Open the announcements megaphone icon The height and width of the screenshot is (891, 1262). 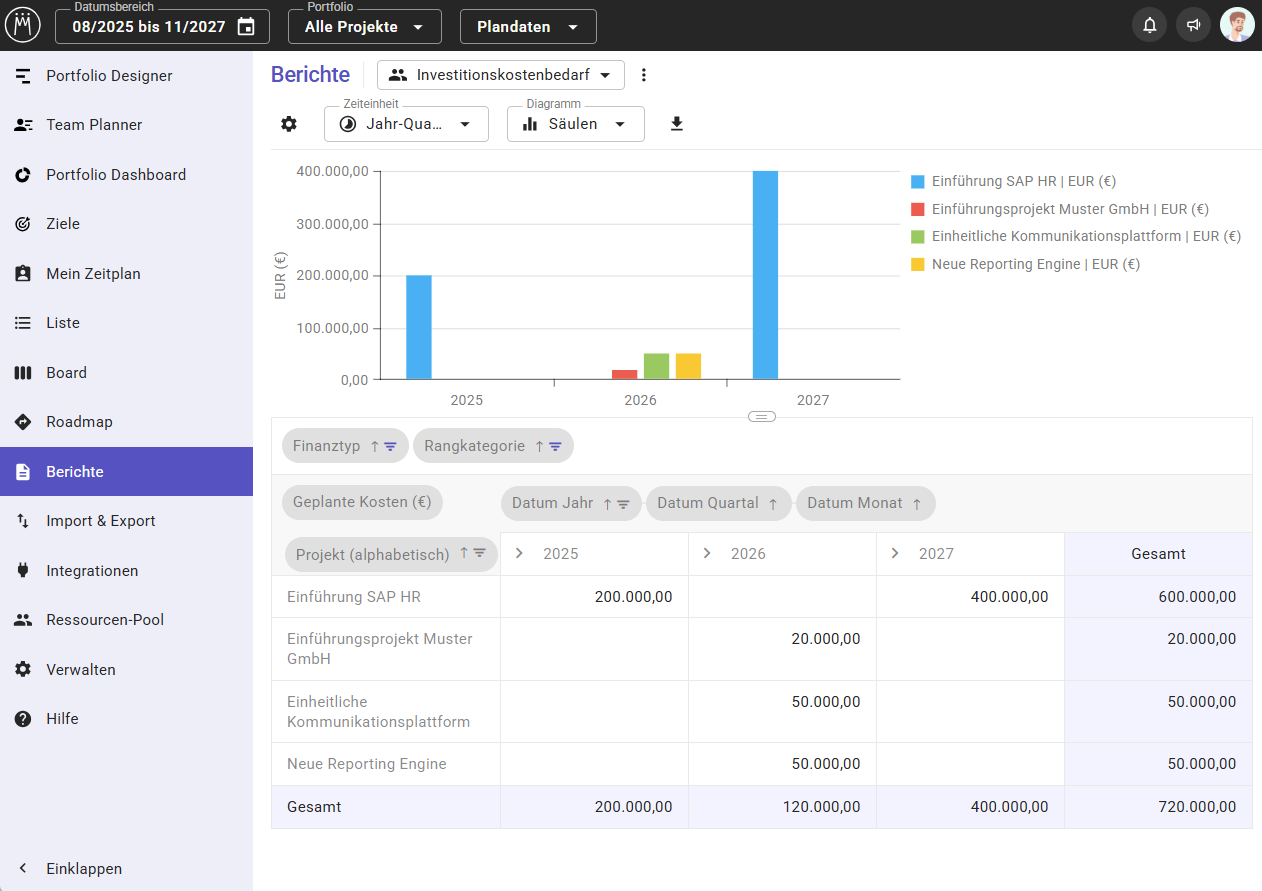1193,26
